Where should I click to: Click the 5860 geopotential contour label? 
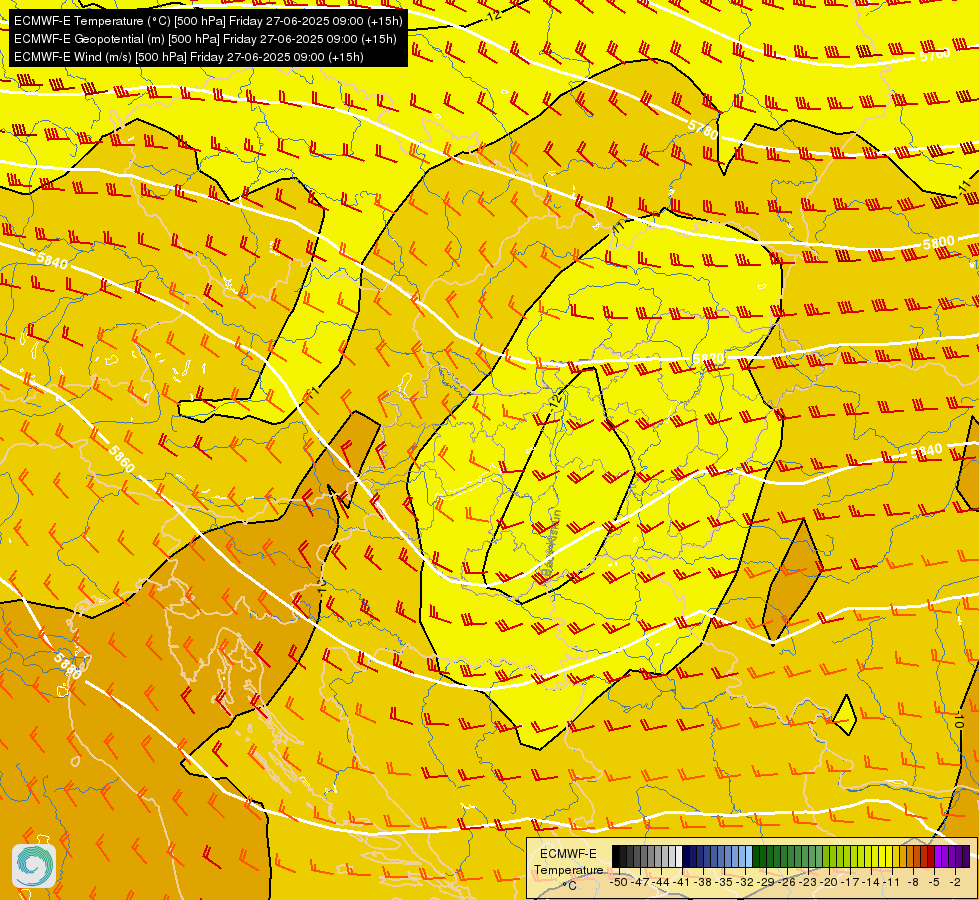[121, 458]
